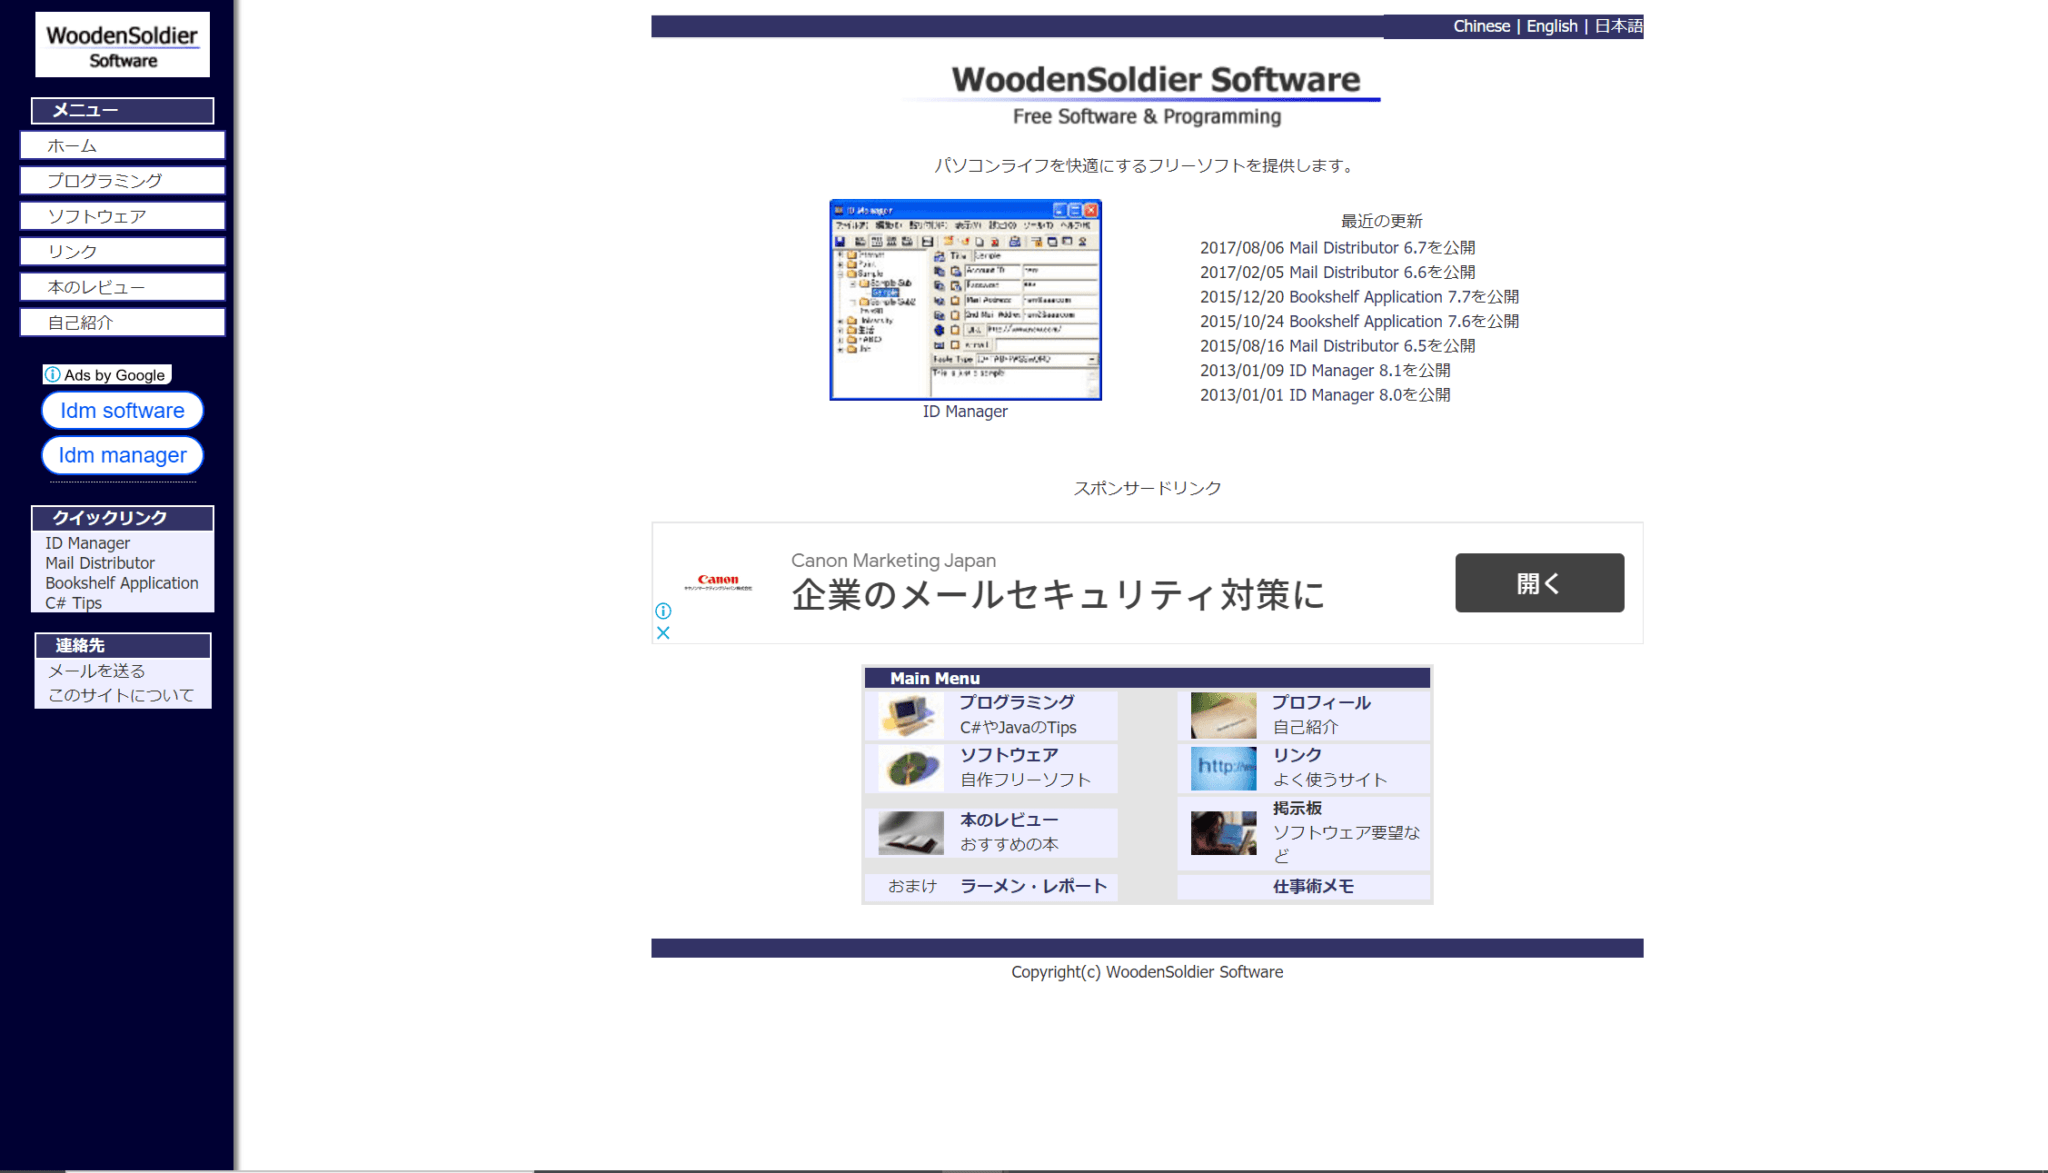Image resolution: width=2048 pixels, height=1173 pixels.
Task: Open ラーメン・レポート link in Main Menu
Action: [x=1033, y=886]
